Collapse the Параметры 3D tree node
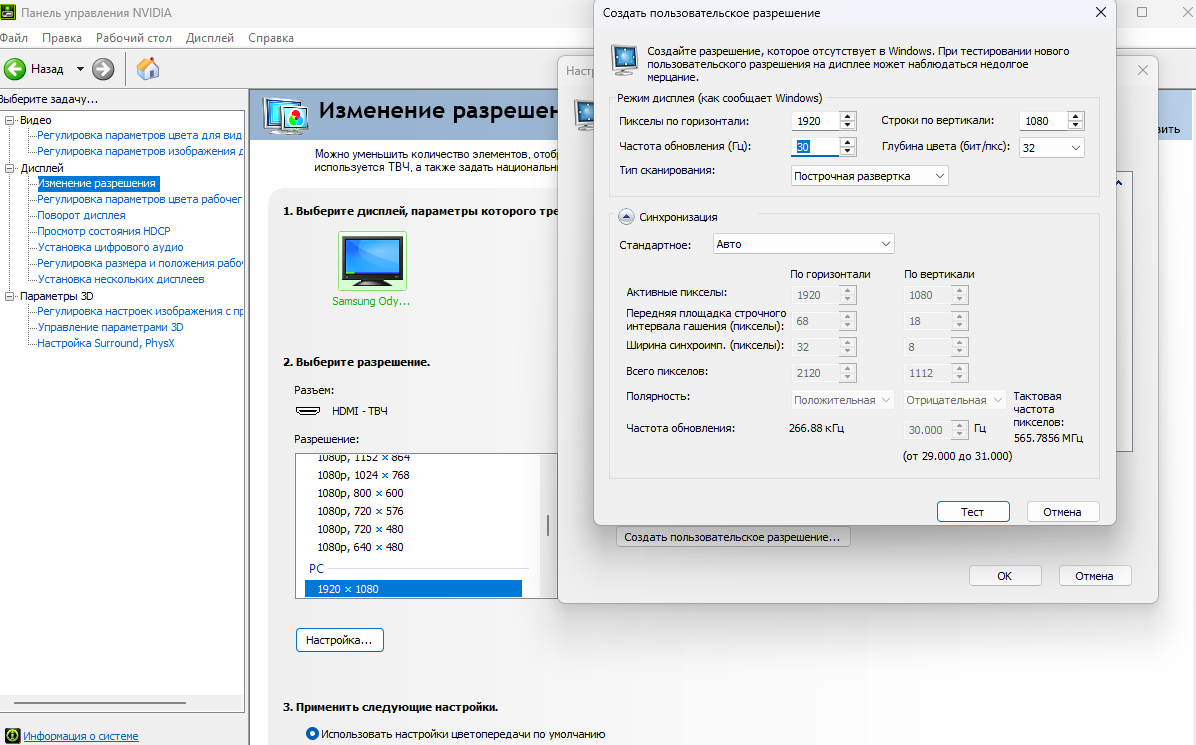 pos(10,296)
